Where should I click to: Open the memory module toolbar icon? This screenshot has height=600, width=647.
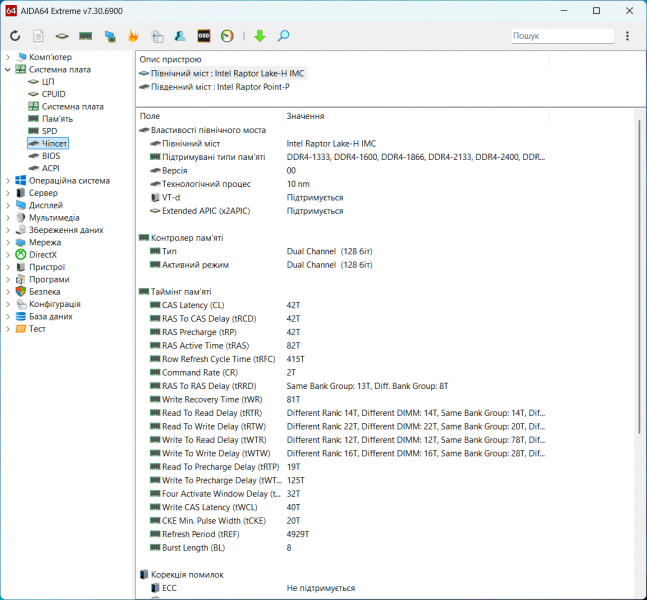tap(85, 36)
